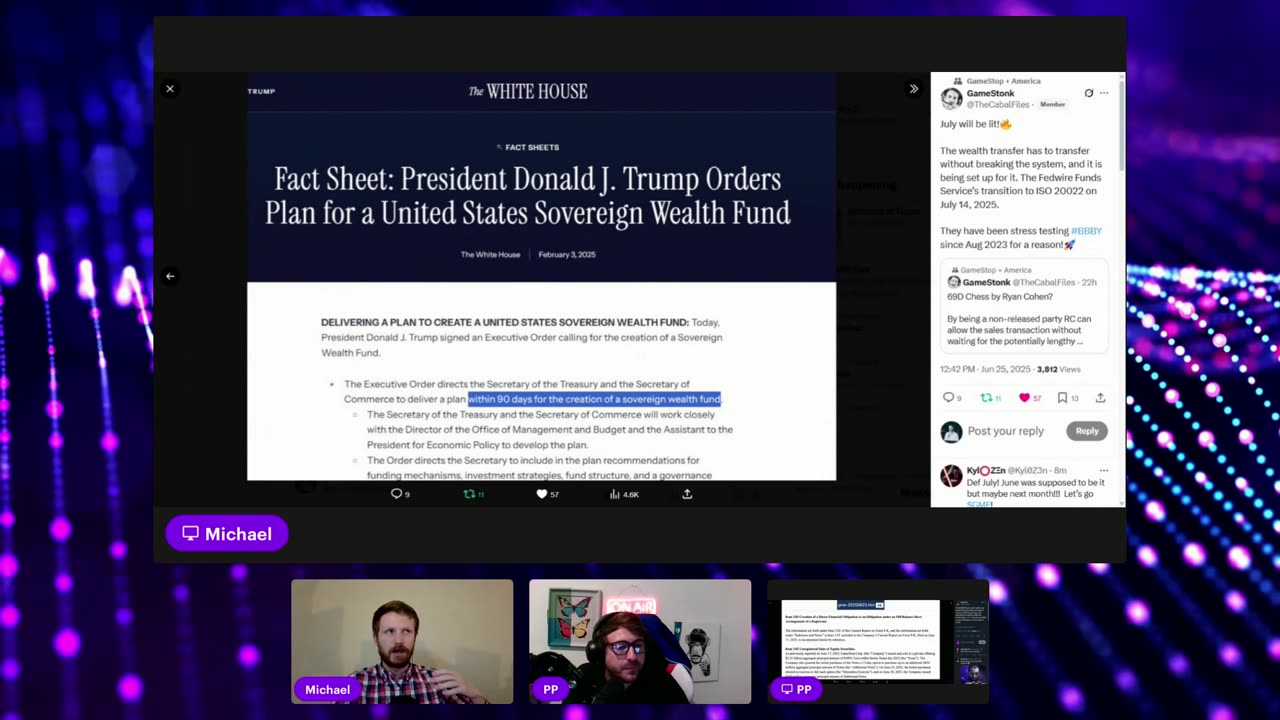Image resolution: width=1280 pixels, height=720 pixels.
Task: Open the more options menu on GameStonk's post
Action: [x=1104, y=93]
